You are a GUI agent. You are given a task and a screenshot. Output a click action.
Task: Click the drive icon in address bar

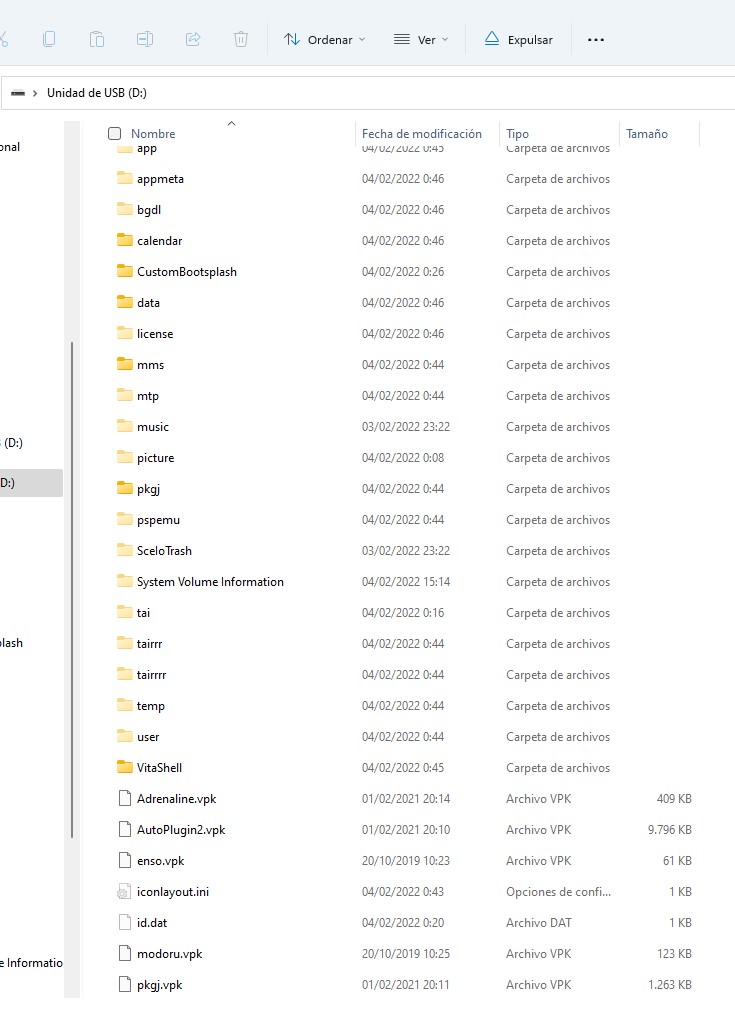click(18, 93)
